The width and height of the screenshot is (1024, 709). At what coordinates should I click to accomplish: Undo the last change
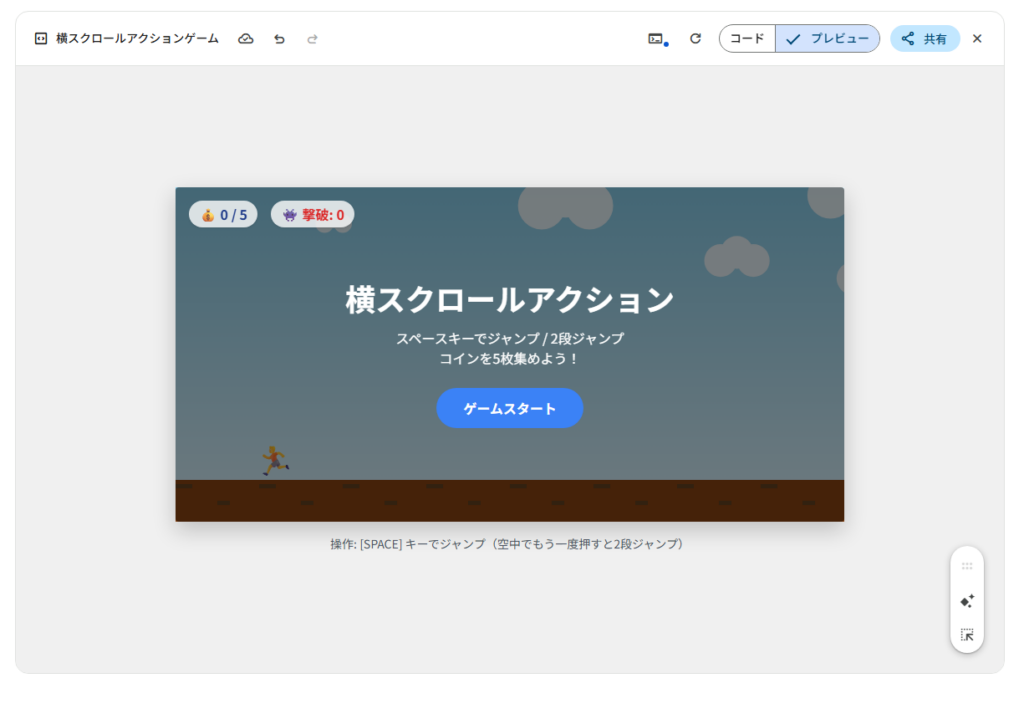[279, 39]
